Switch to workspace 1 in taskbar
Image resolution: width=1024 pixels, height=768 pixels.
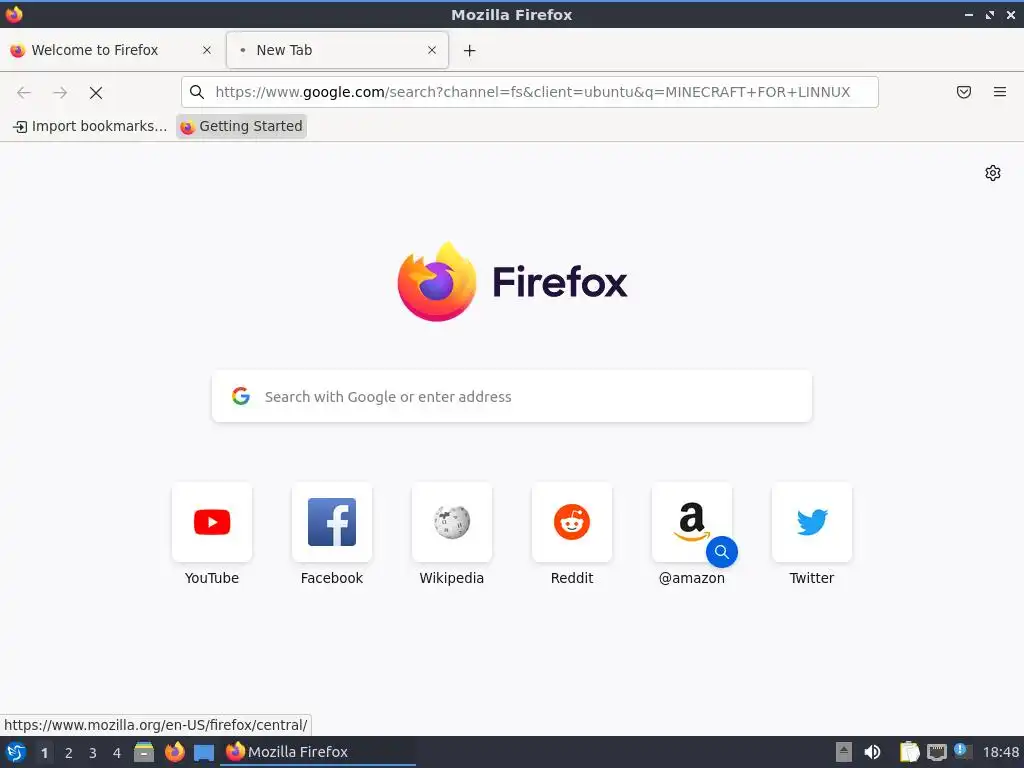[x=44, y=753]
